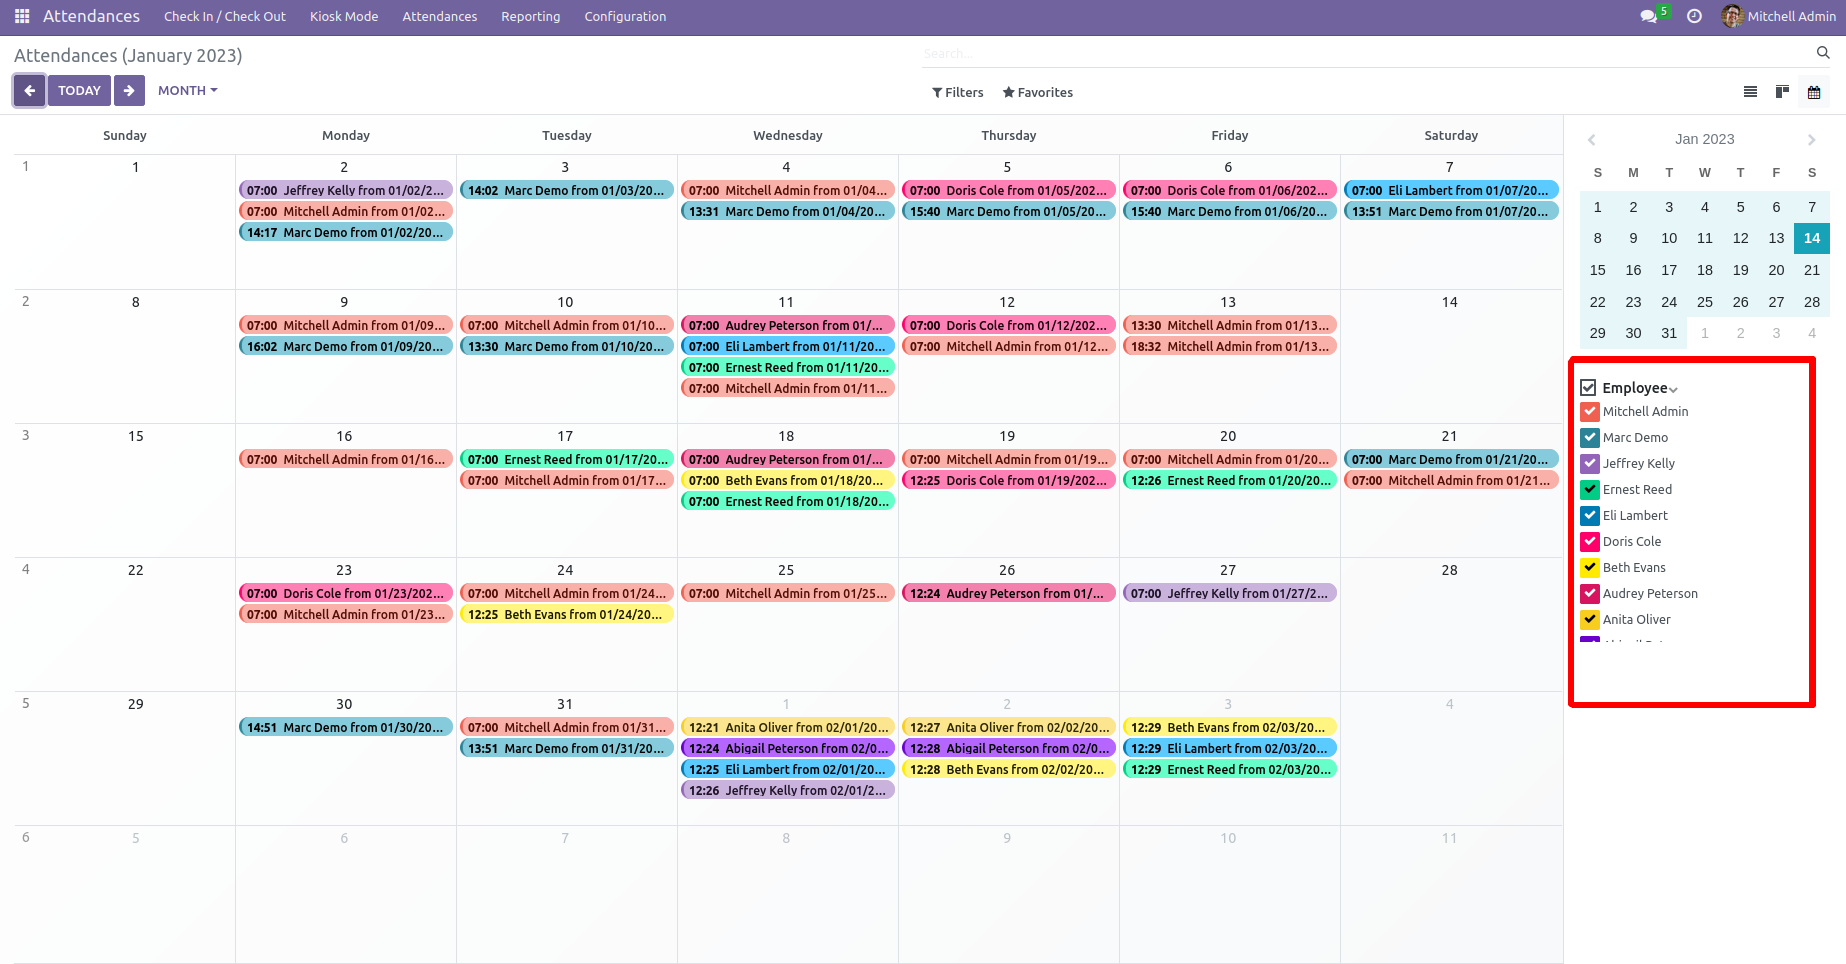Open Ernest Reed event on January 17
The width and height of the screenshot is (1846, 964).
567,459
